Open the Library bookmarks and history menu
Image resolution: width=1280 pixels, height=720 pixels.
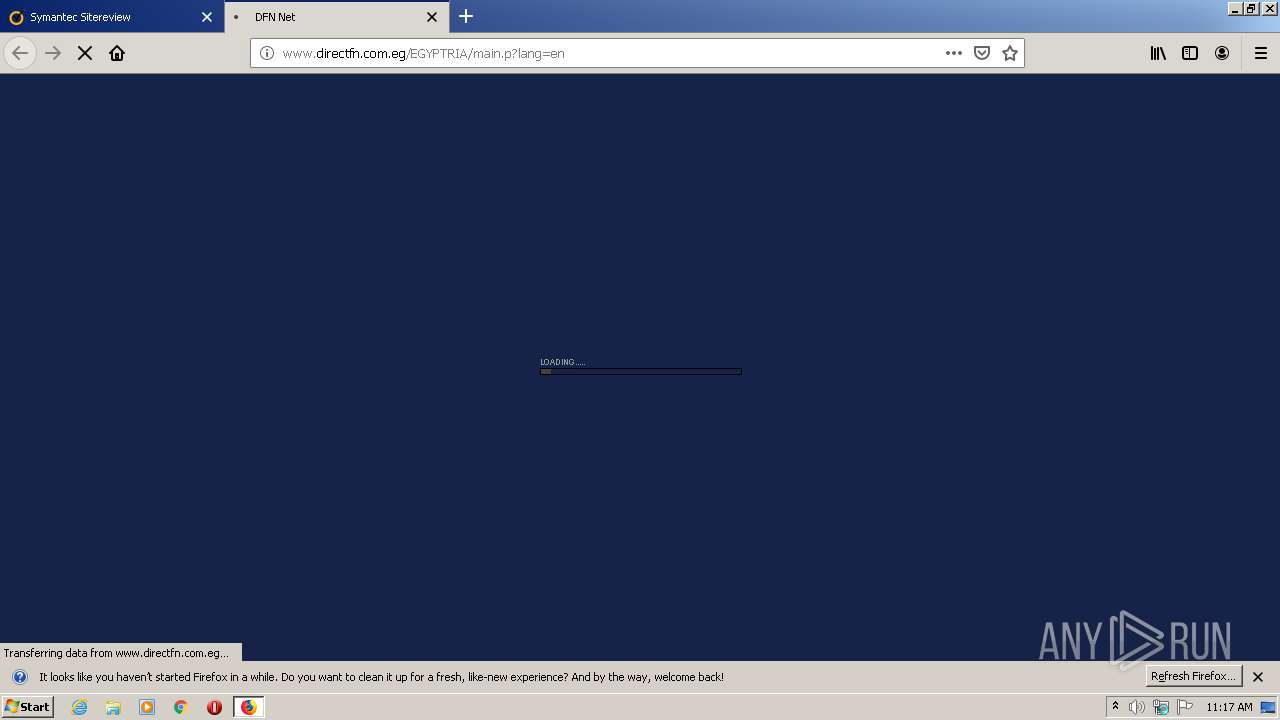pos(1158,53)
